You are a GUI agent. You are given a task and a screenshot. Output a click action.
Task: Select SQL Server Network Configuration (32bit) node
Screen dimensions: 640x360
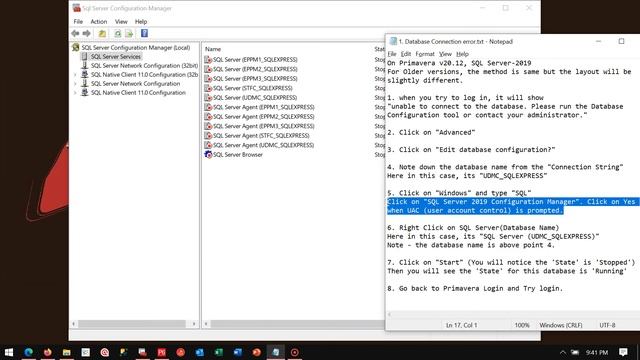(144, 65)
